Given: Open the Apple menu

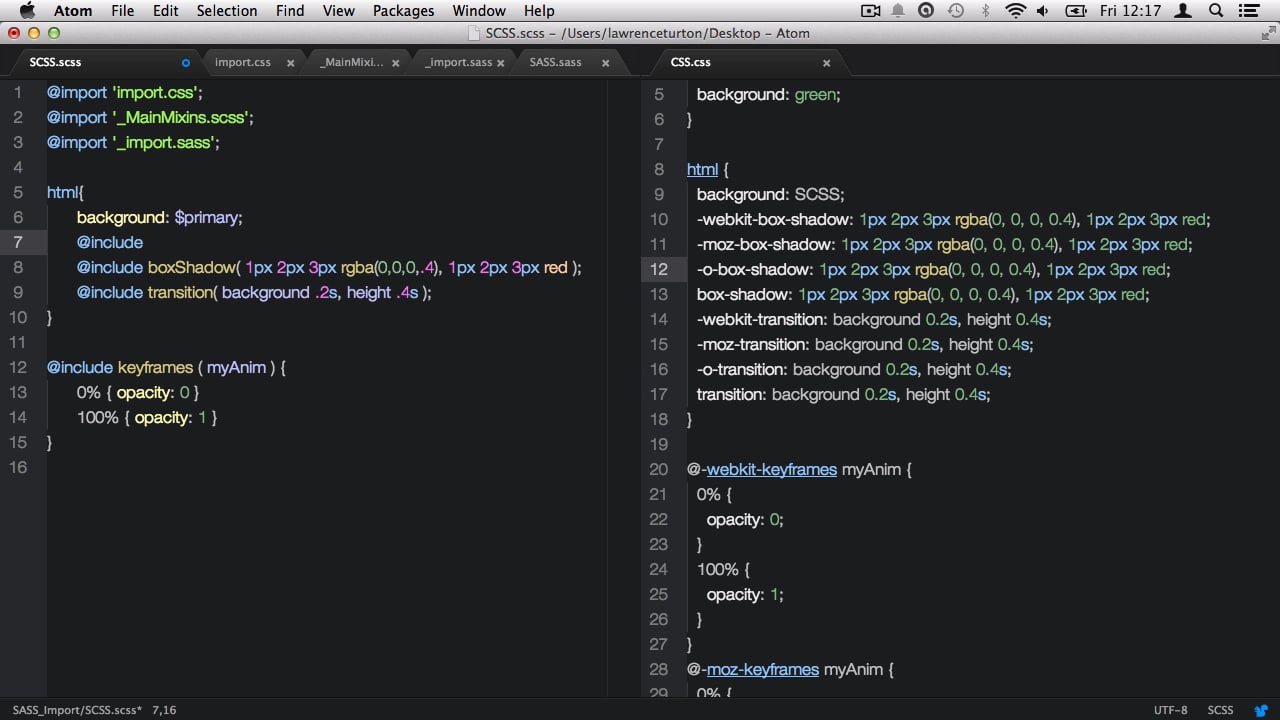Looking at the screenshot, I should pos(27,11).
